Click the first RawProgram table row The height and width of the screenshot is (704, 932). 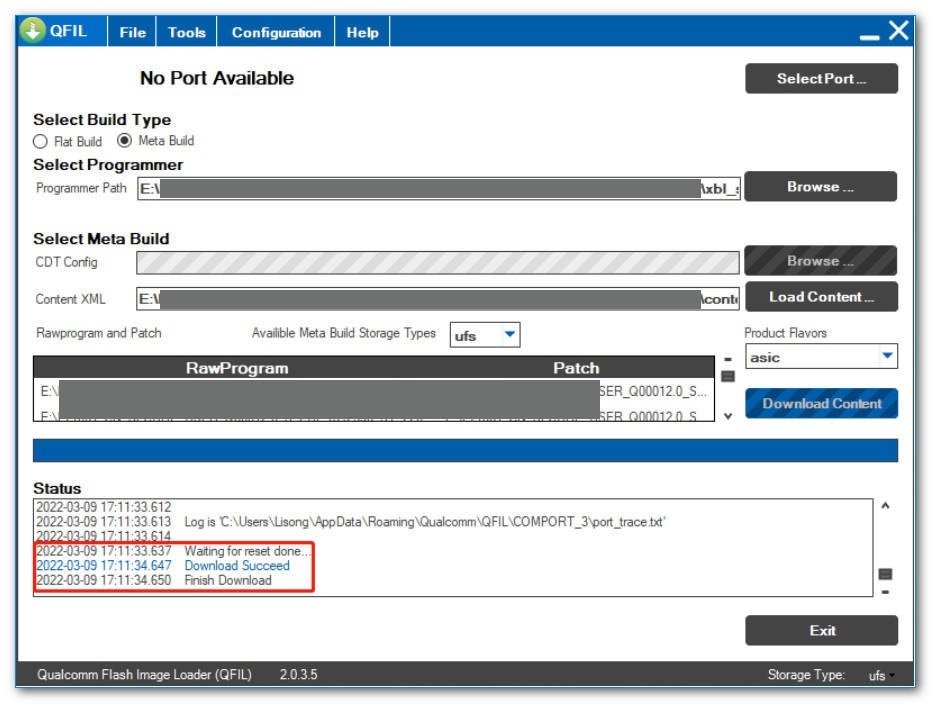click(374, 391)
